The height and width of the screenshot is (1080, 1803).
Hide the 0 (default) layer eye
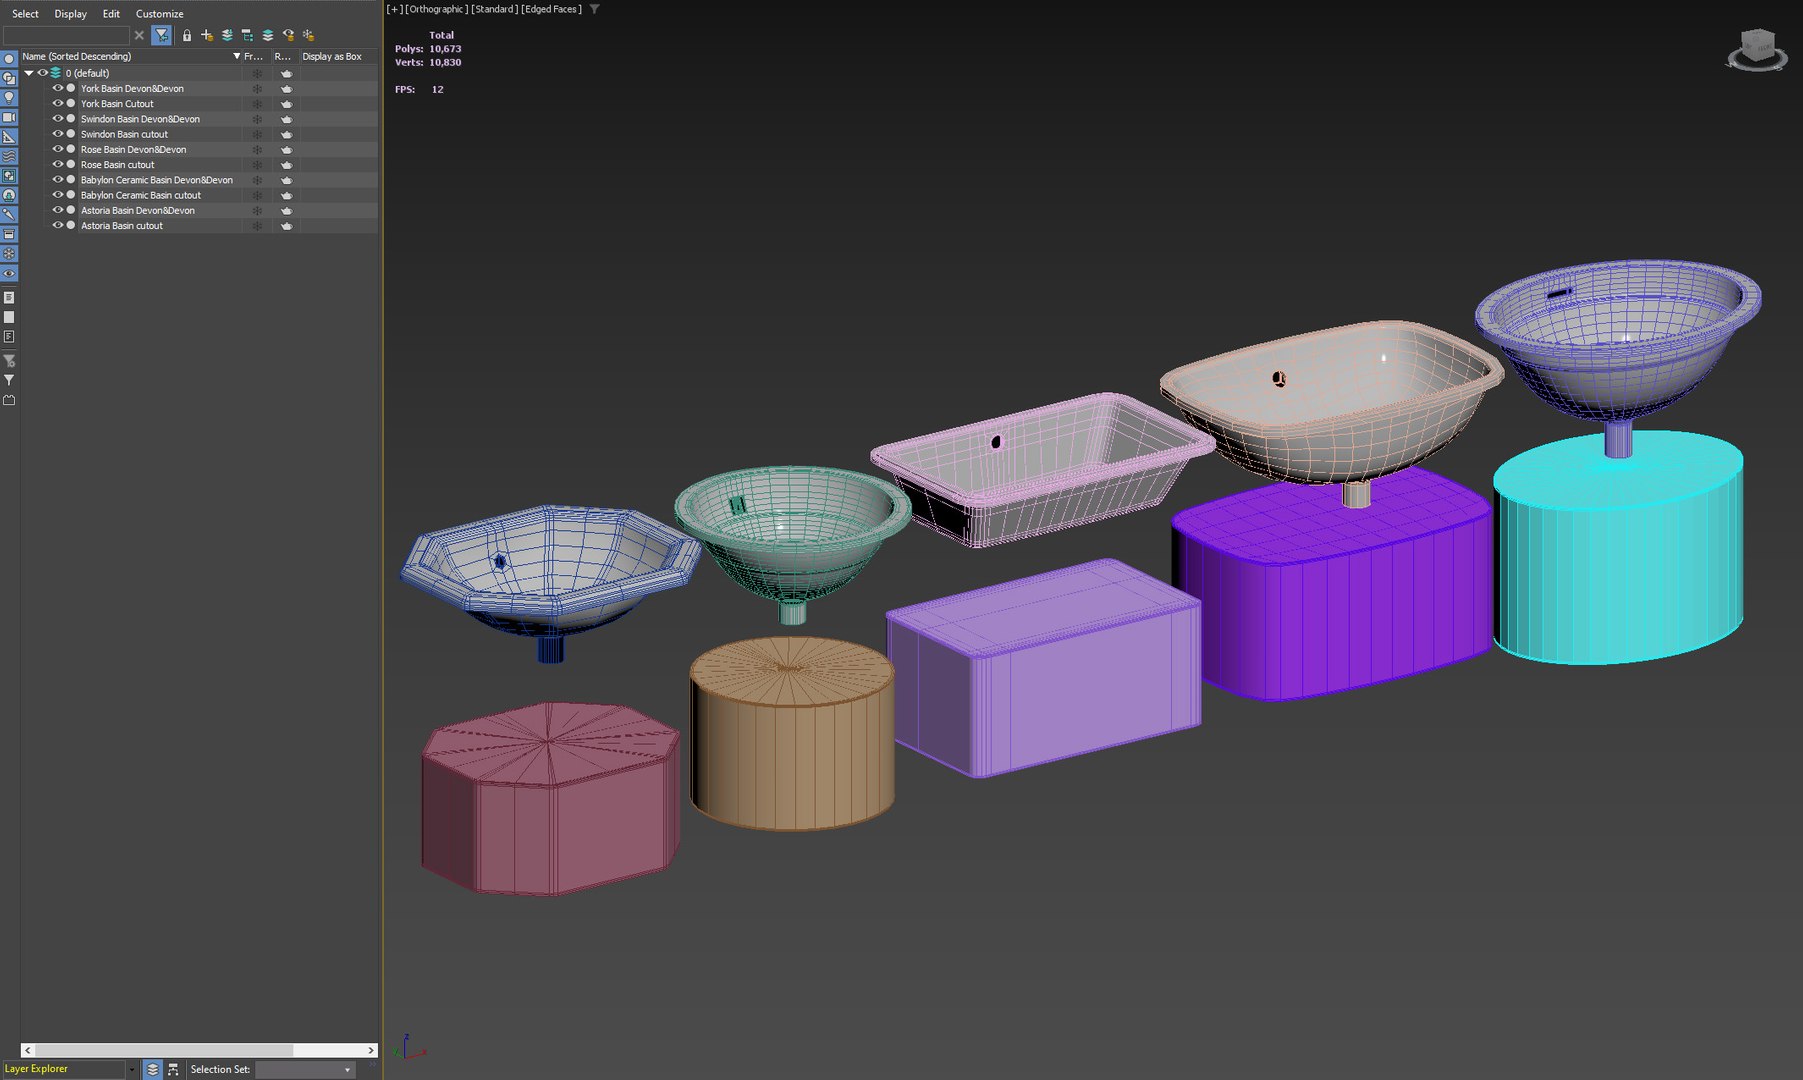[43, 73]
